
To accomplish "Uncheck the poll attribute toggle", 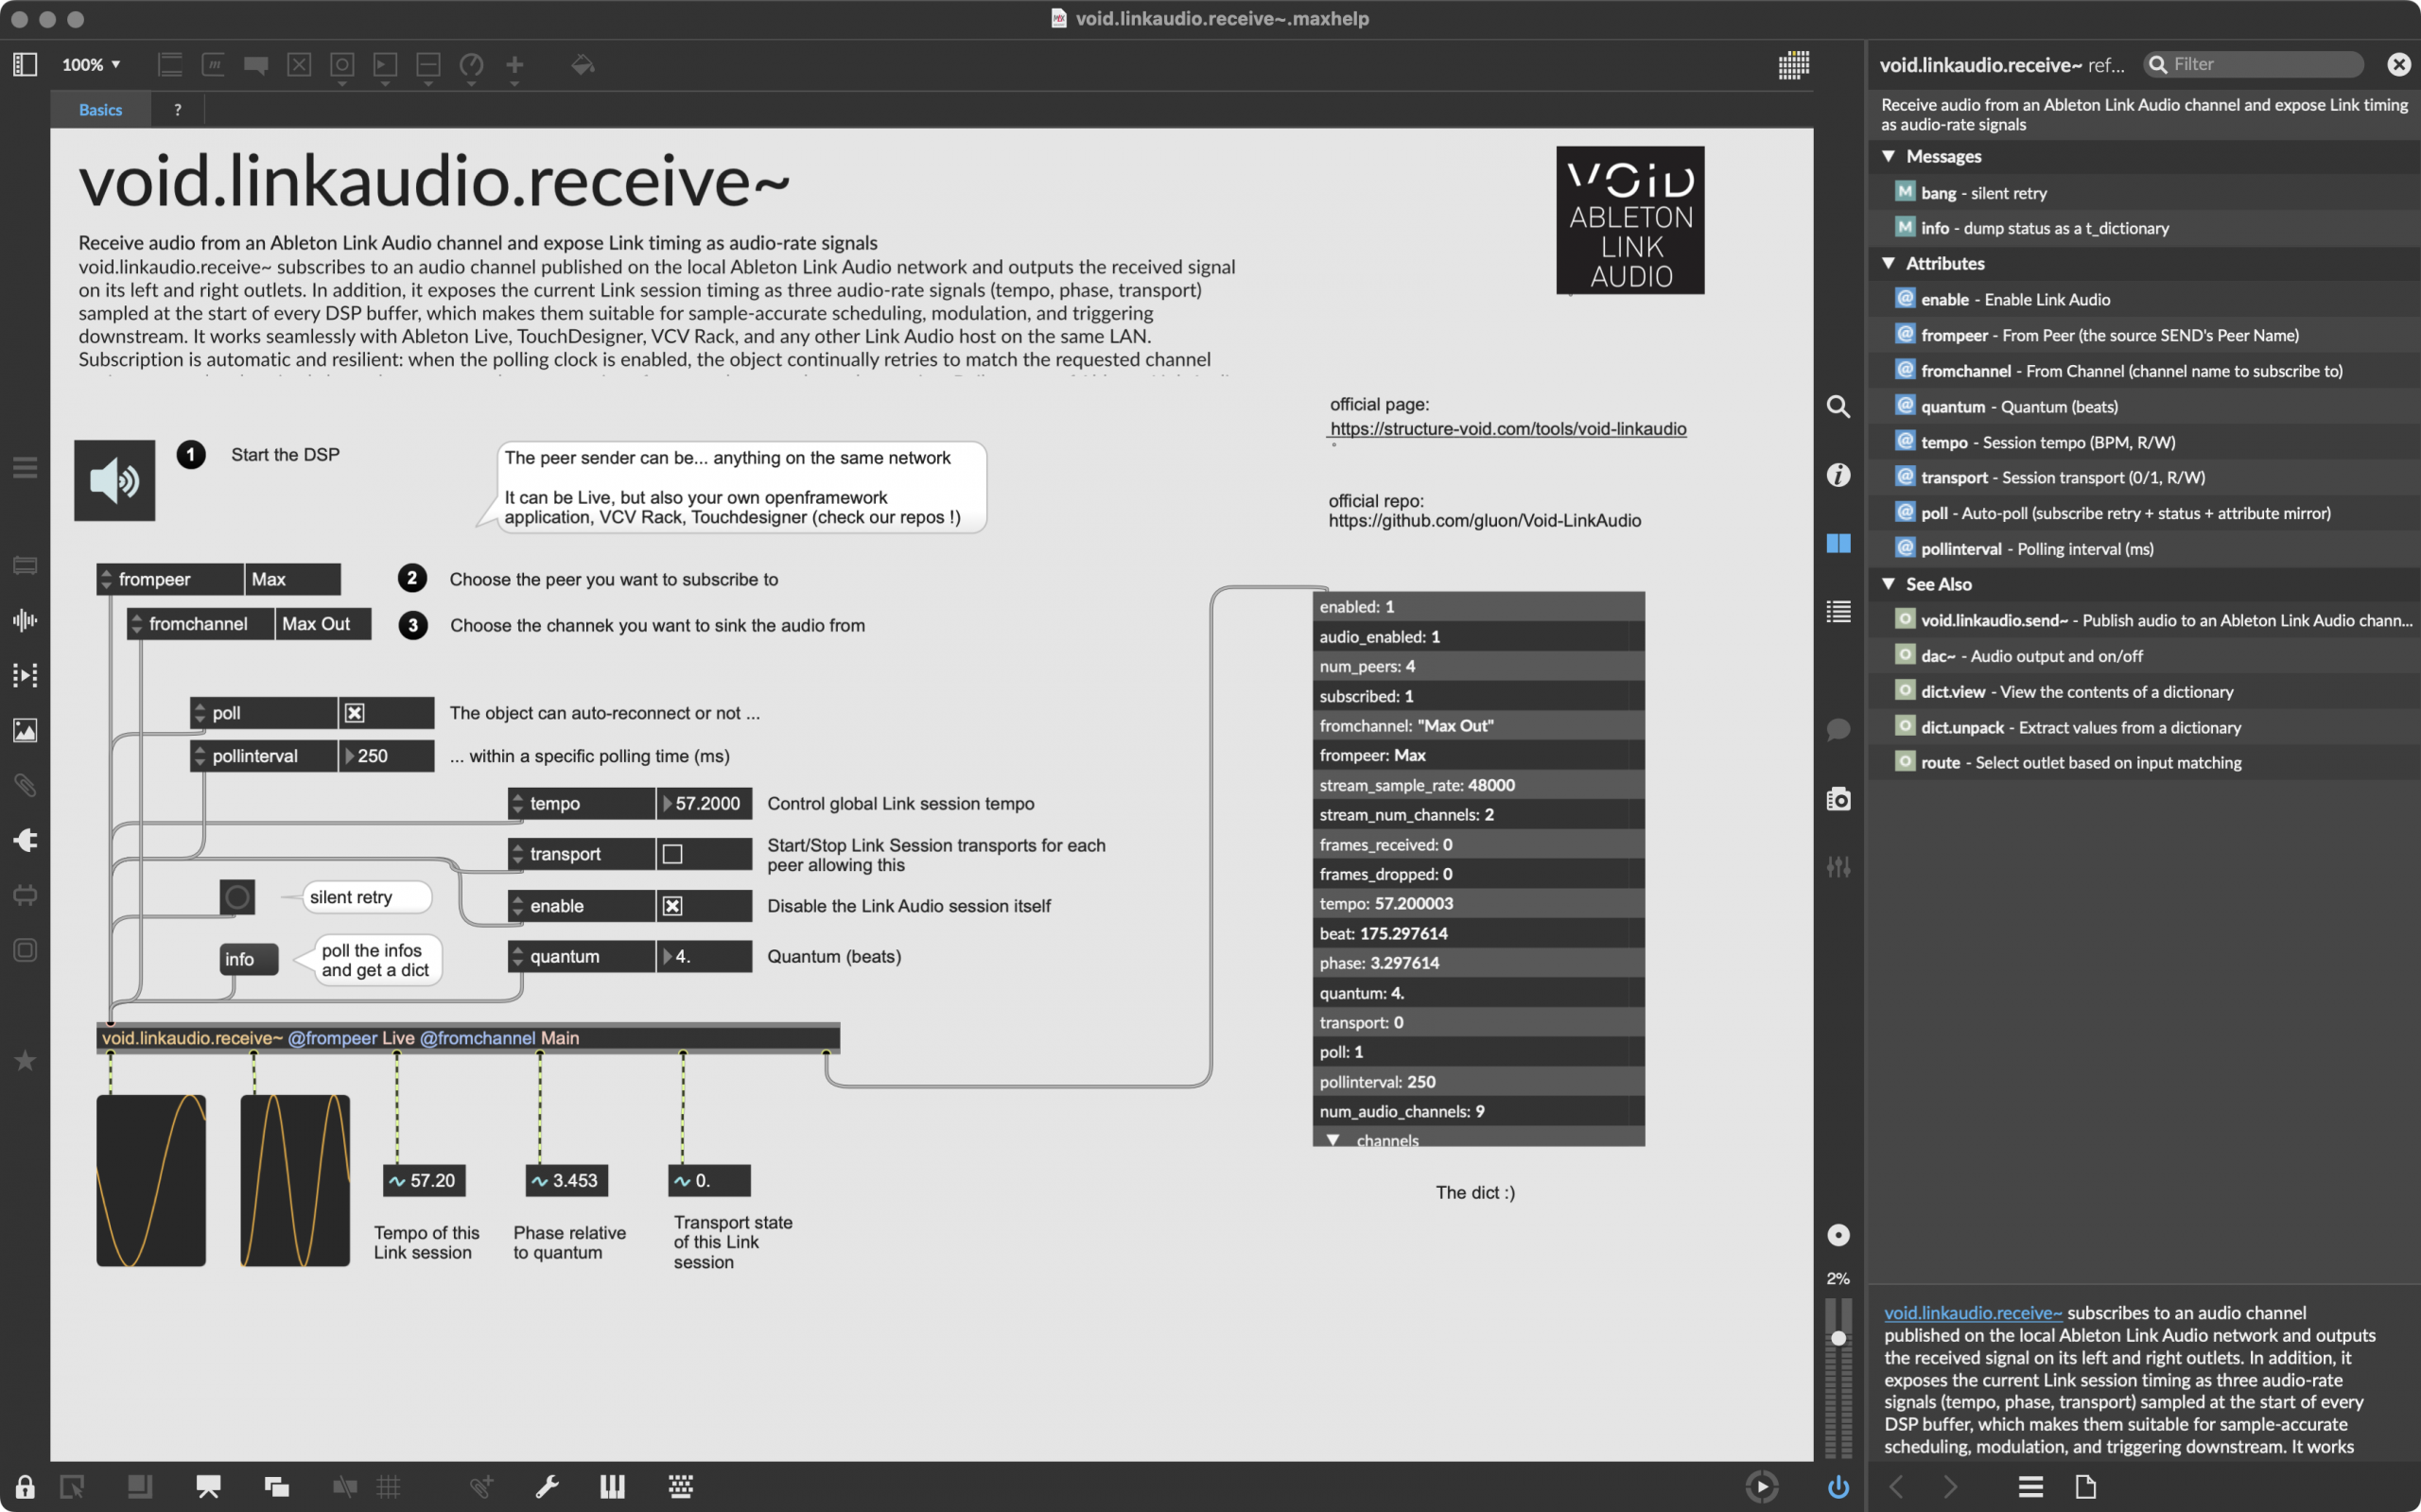I will [x=355, y=713].
